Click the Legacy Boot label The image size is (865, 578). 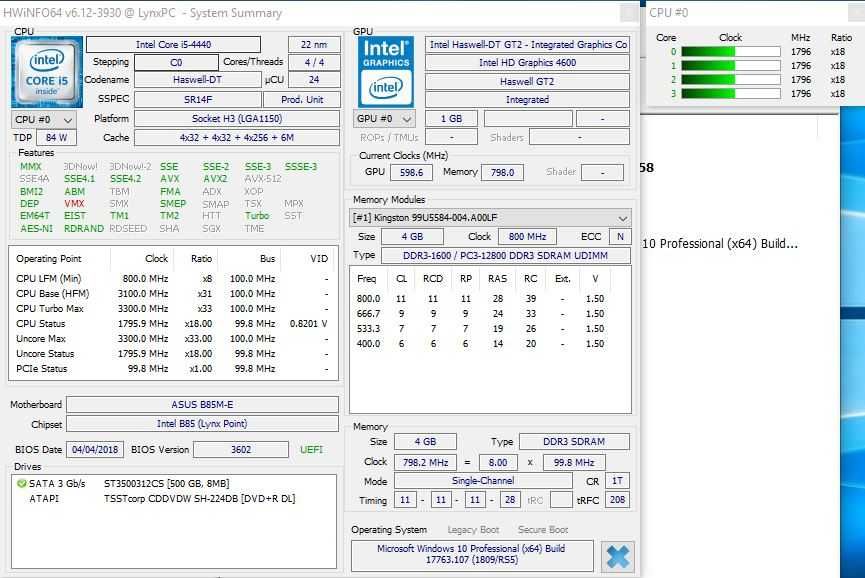(x=473, y=529)
